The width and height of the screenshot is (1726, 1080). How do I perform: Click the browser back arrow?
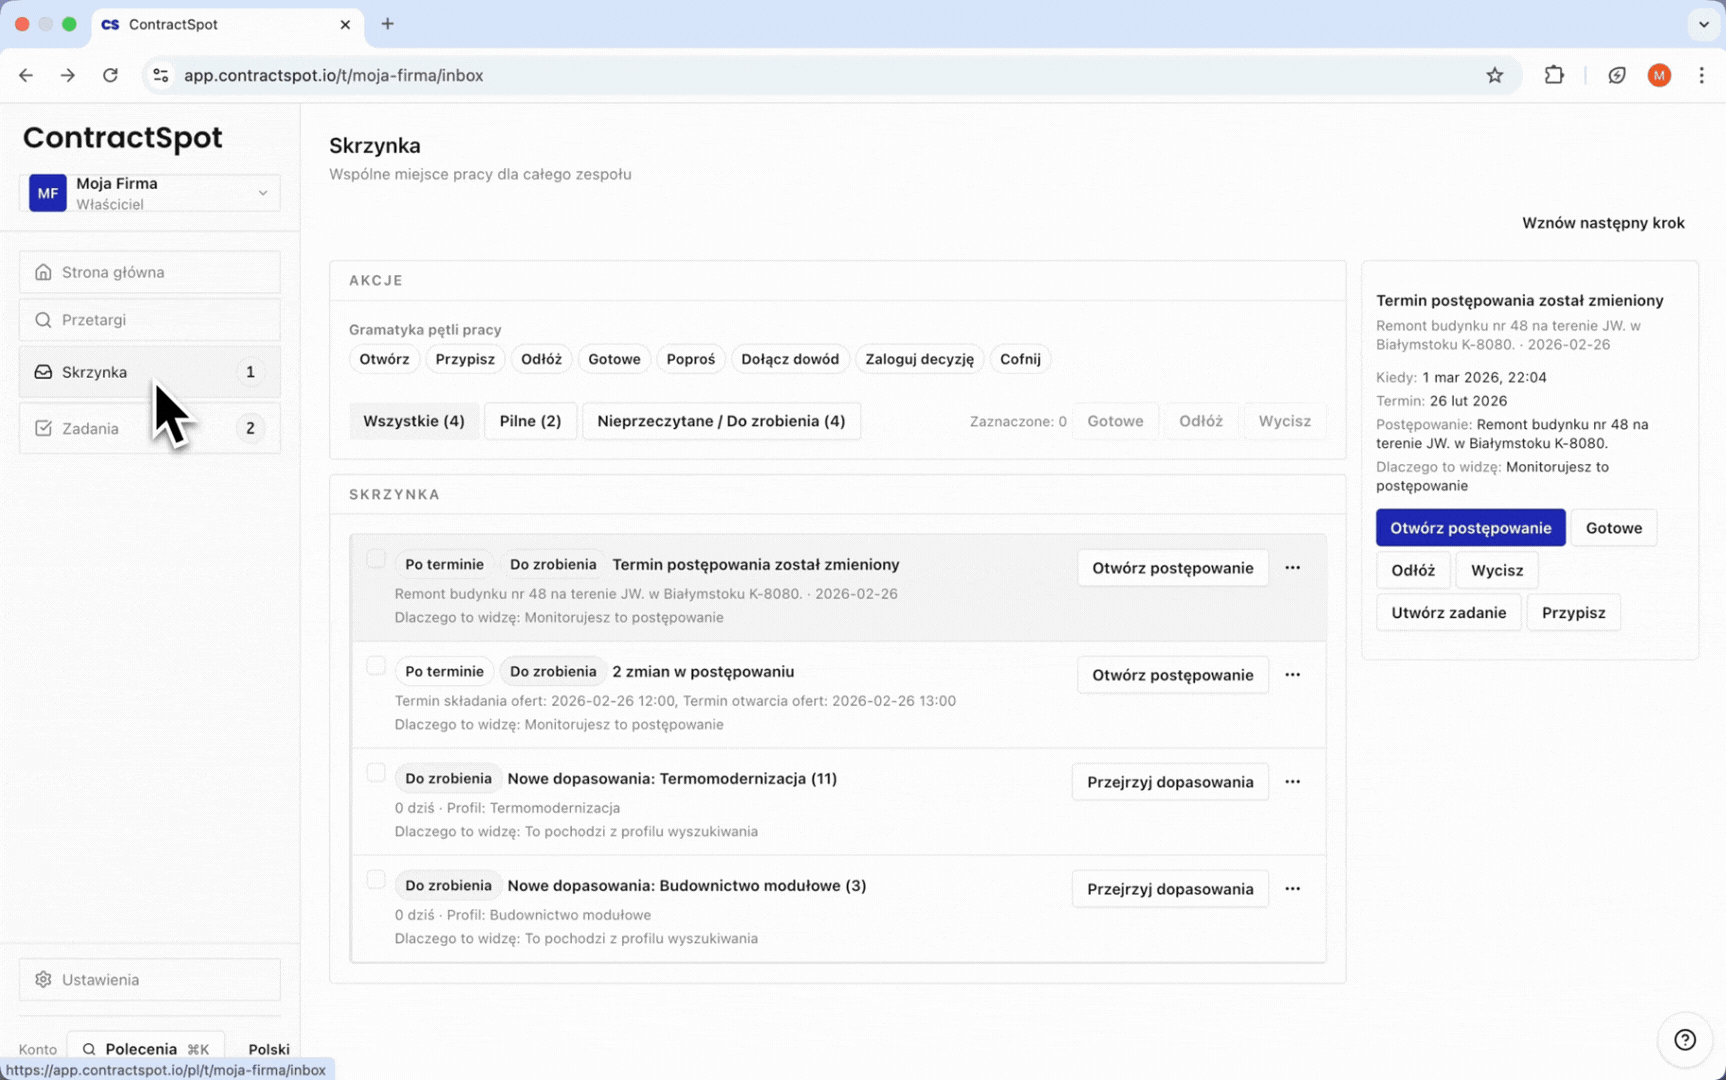pos(26,75)
